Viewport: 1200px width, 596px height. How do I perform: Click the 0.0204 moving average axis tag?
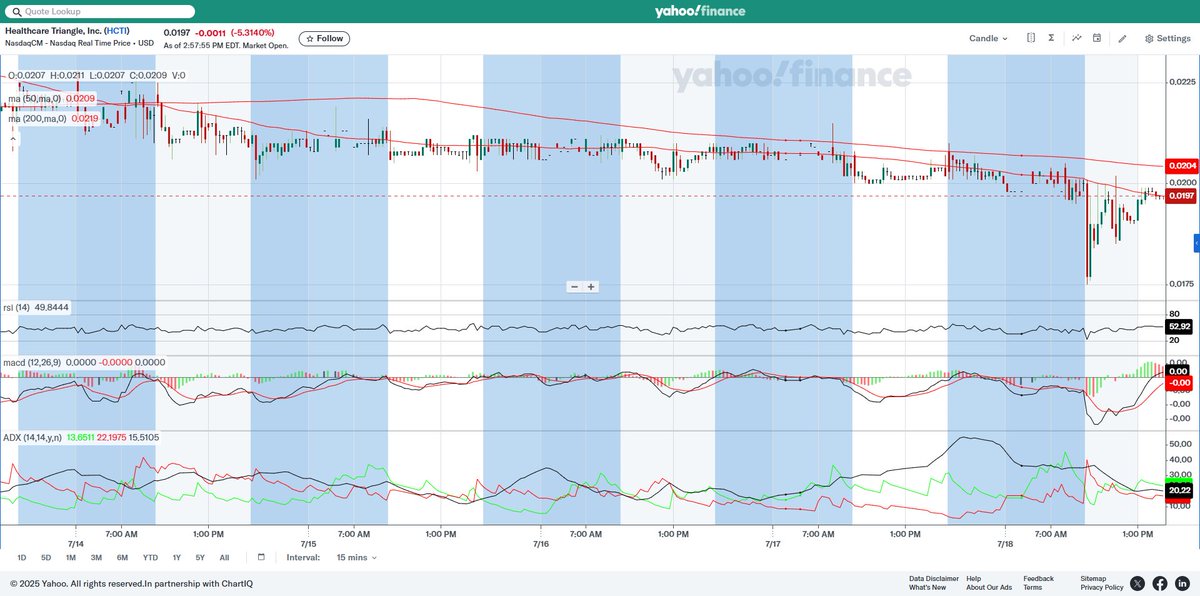coord(1181,166)
